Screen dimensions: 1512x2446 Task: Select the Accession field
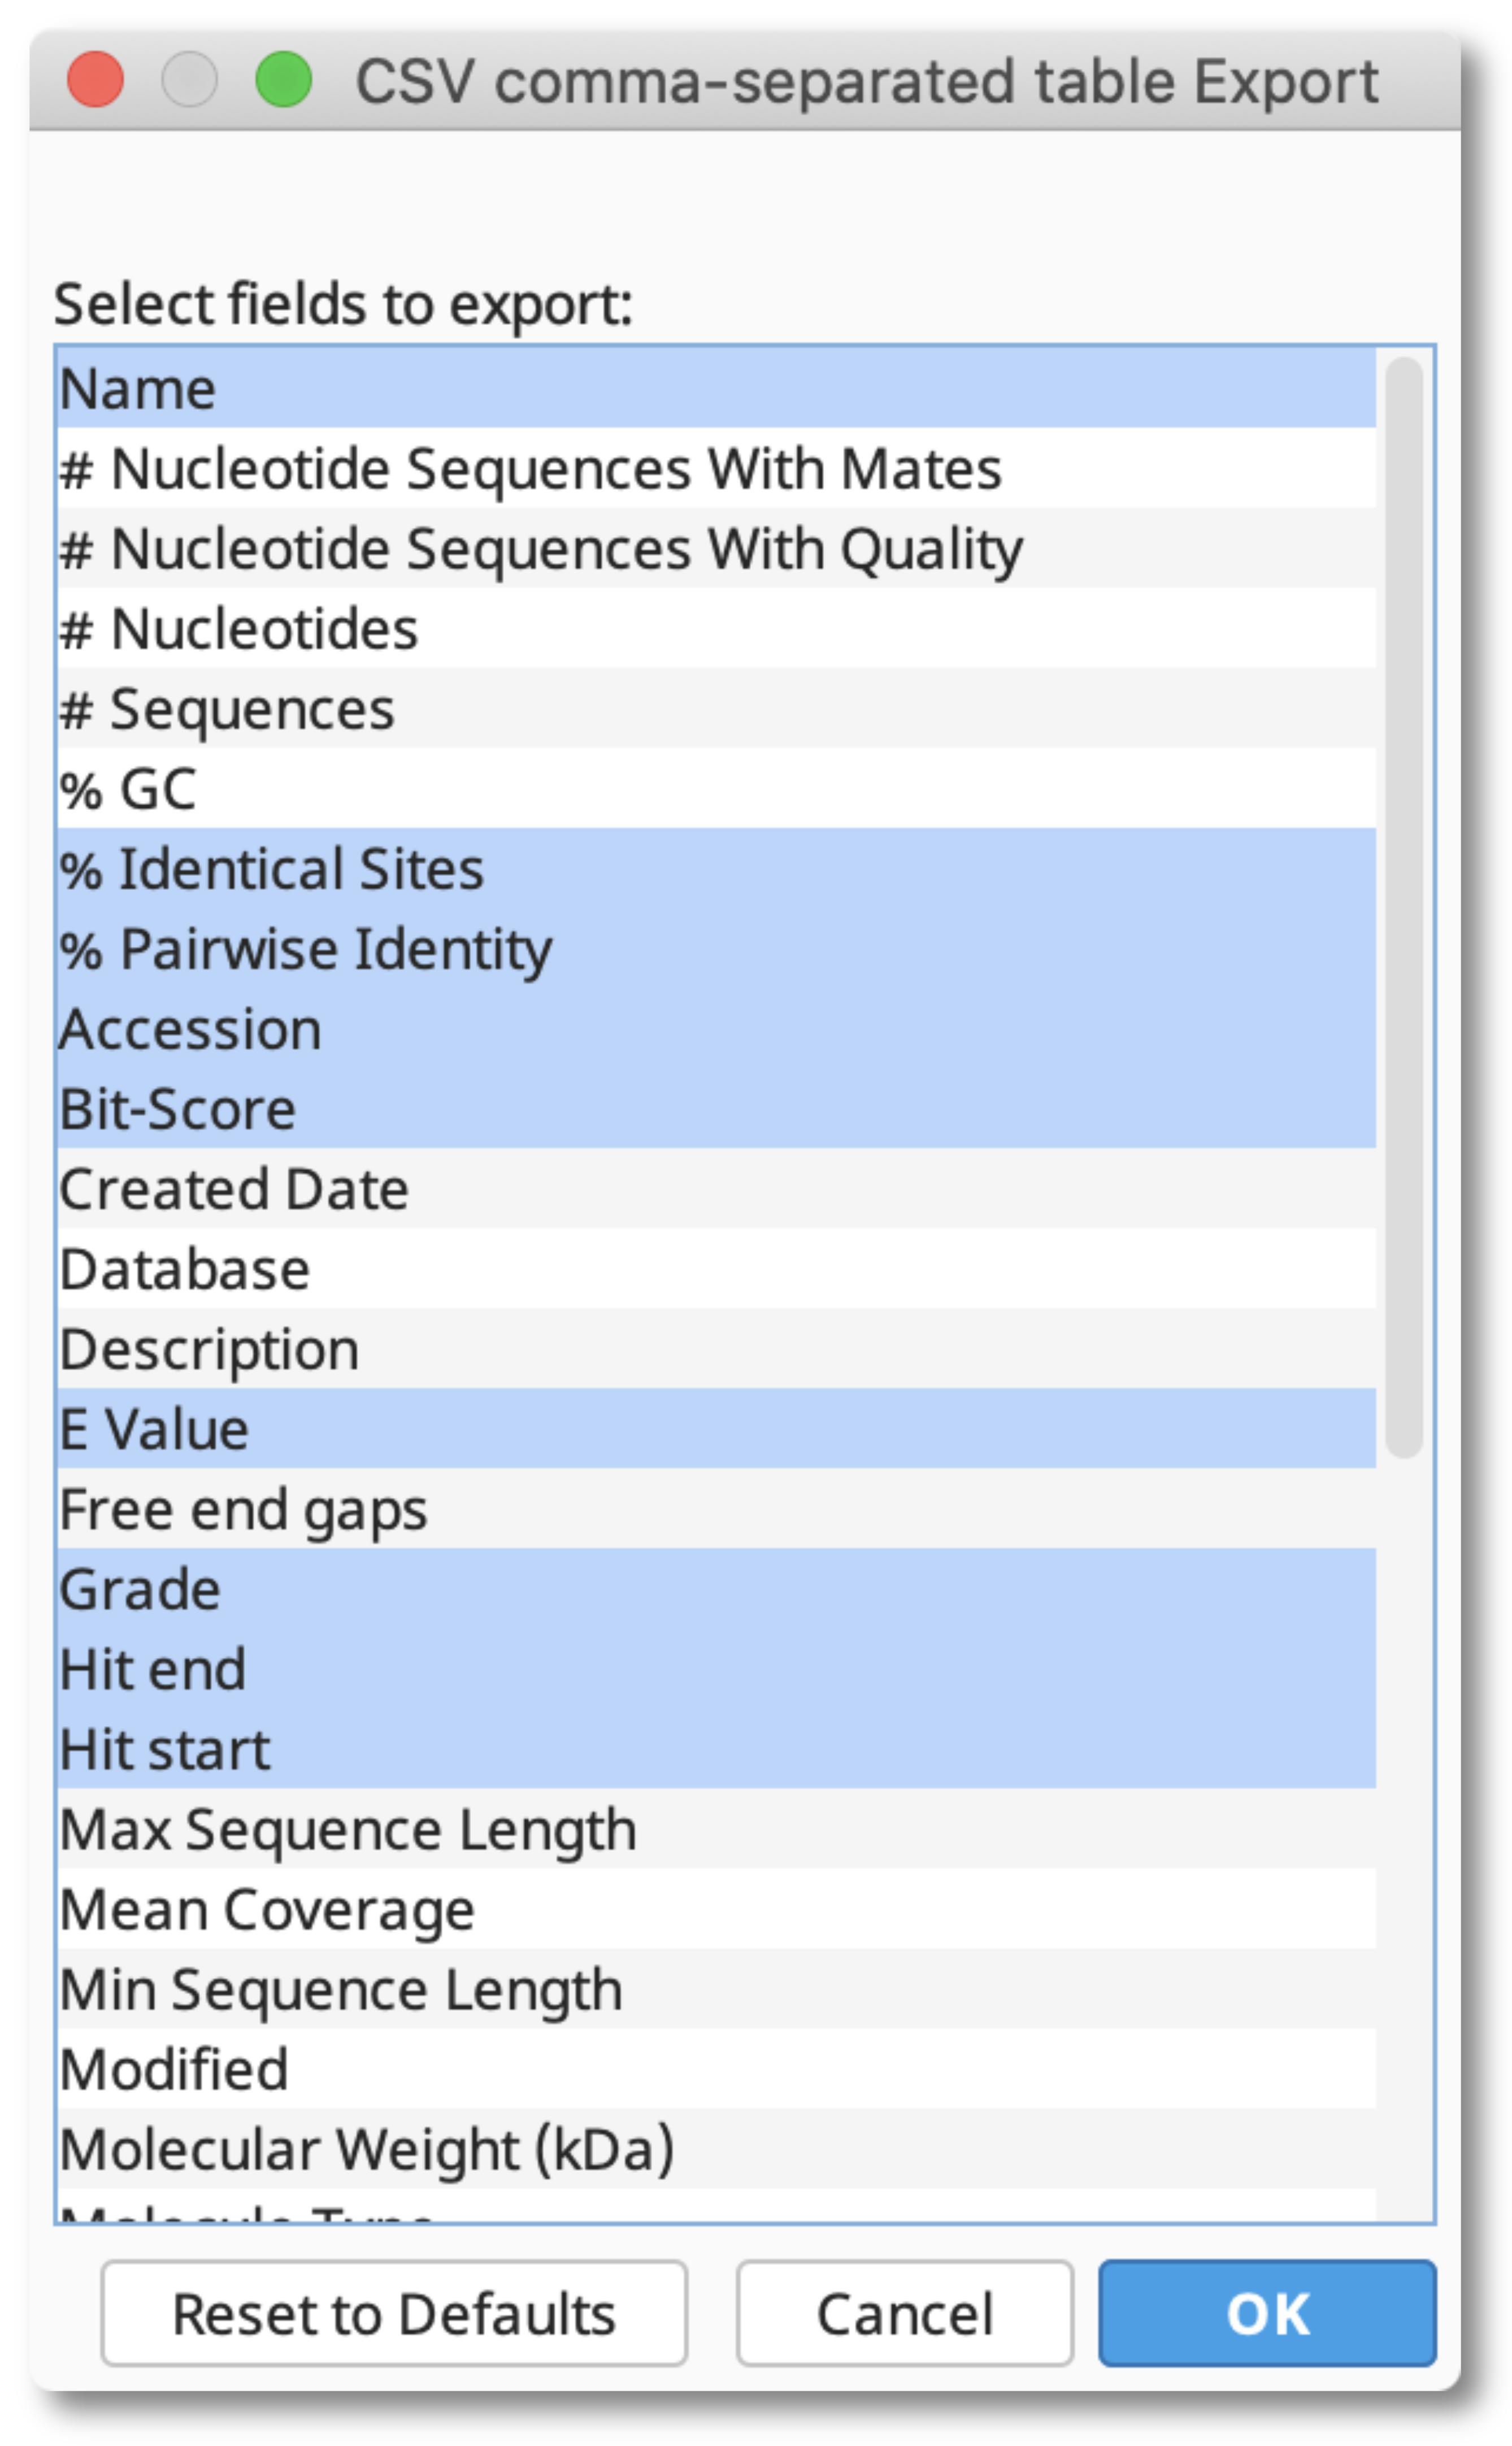[716, 1028]
